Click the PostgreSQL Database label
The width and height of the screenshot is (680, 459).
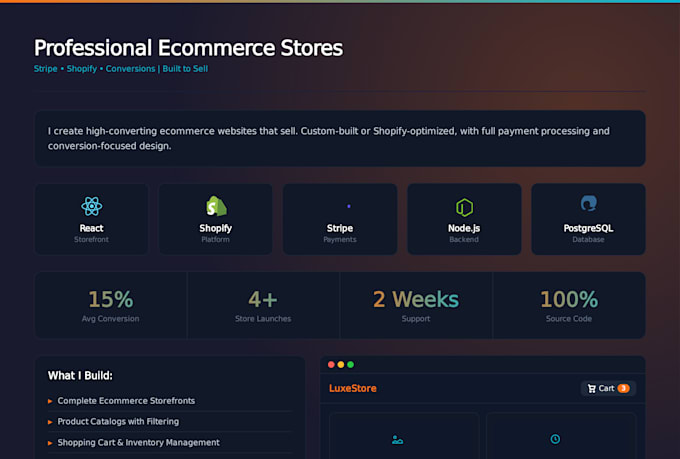pos(588,233)
